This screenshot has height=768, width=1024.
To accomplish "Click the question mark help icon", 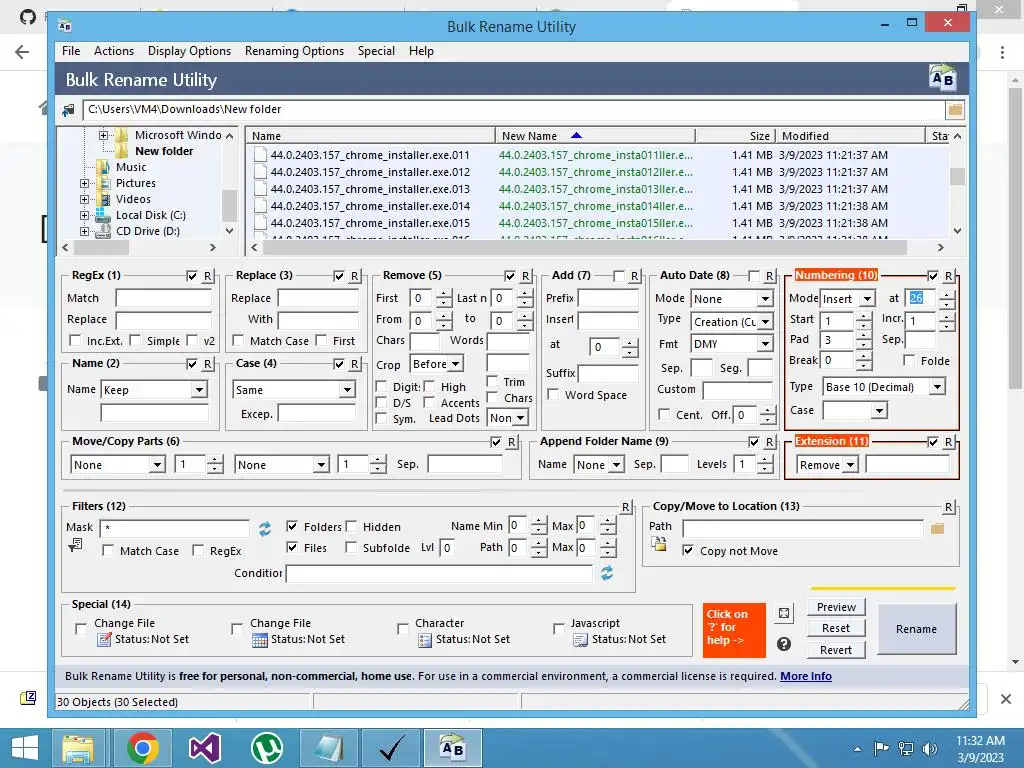I will coord(784,645).
